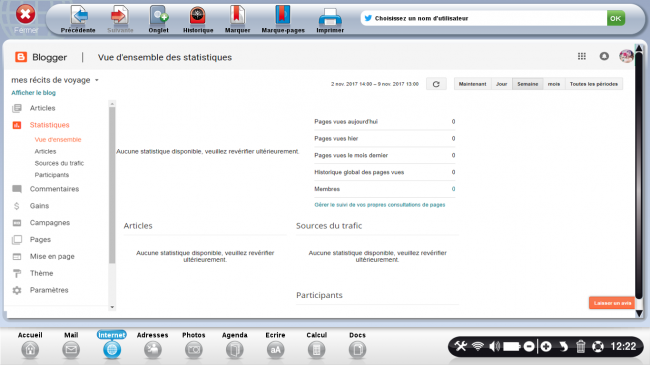This screenshot has height=365, width=650.
Task: Click the Twitter username input field
Action: (x=483, y=18)
